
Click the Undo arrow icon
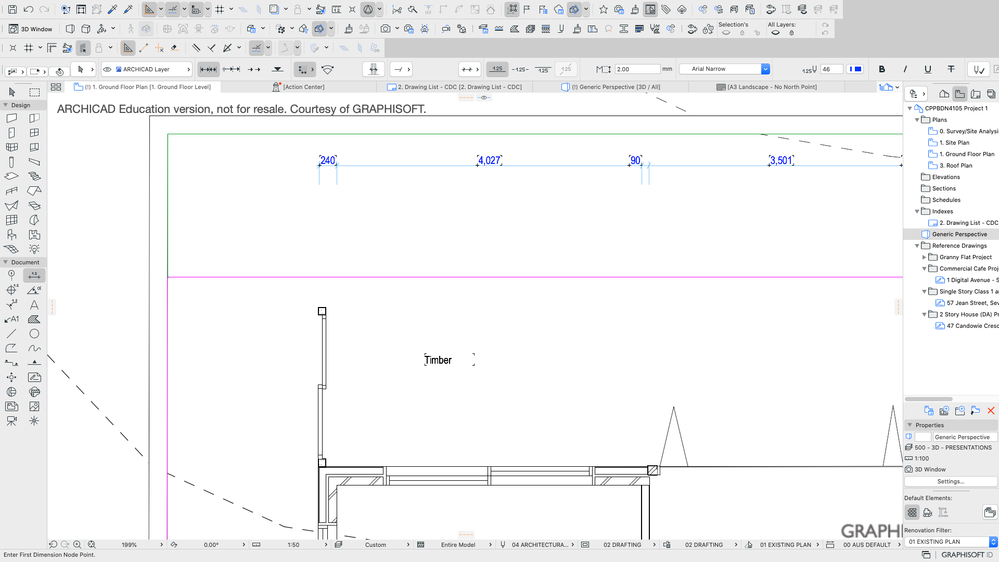29,9
